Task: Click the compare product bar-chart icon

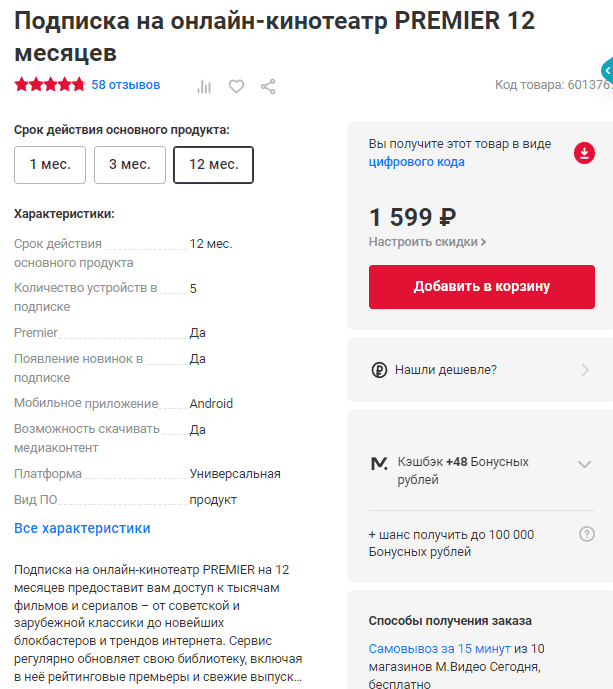Action: (204, 86)
